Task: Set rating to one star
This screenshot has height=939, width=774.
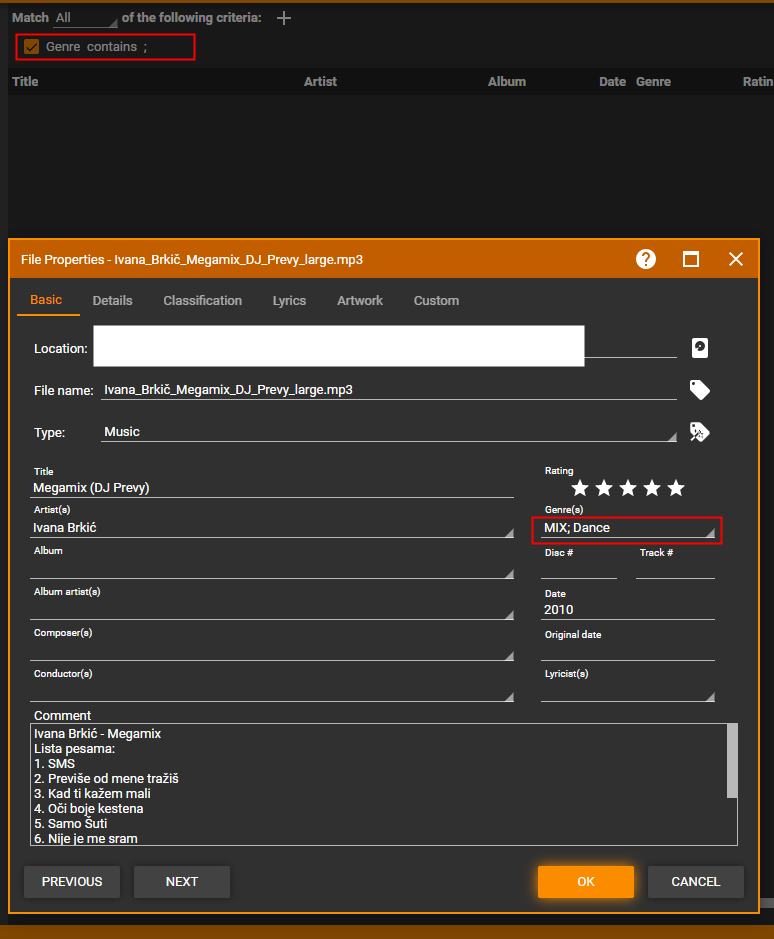Action: pos(580,488)
